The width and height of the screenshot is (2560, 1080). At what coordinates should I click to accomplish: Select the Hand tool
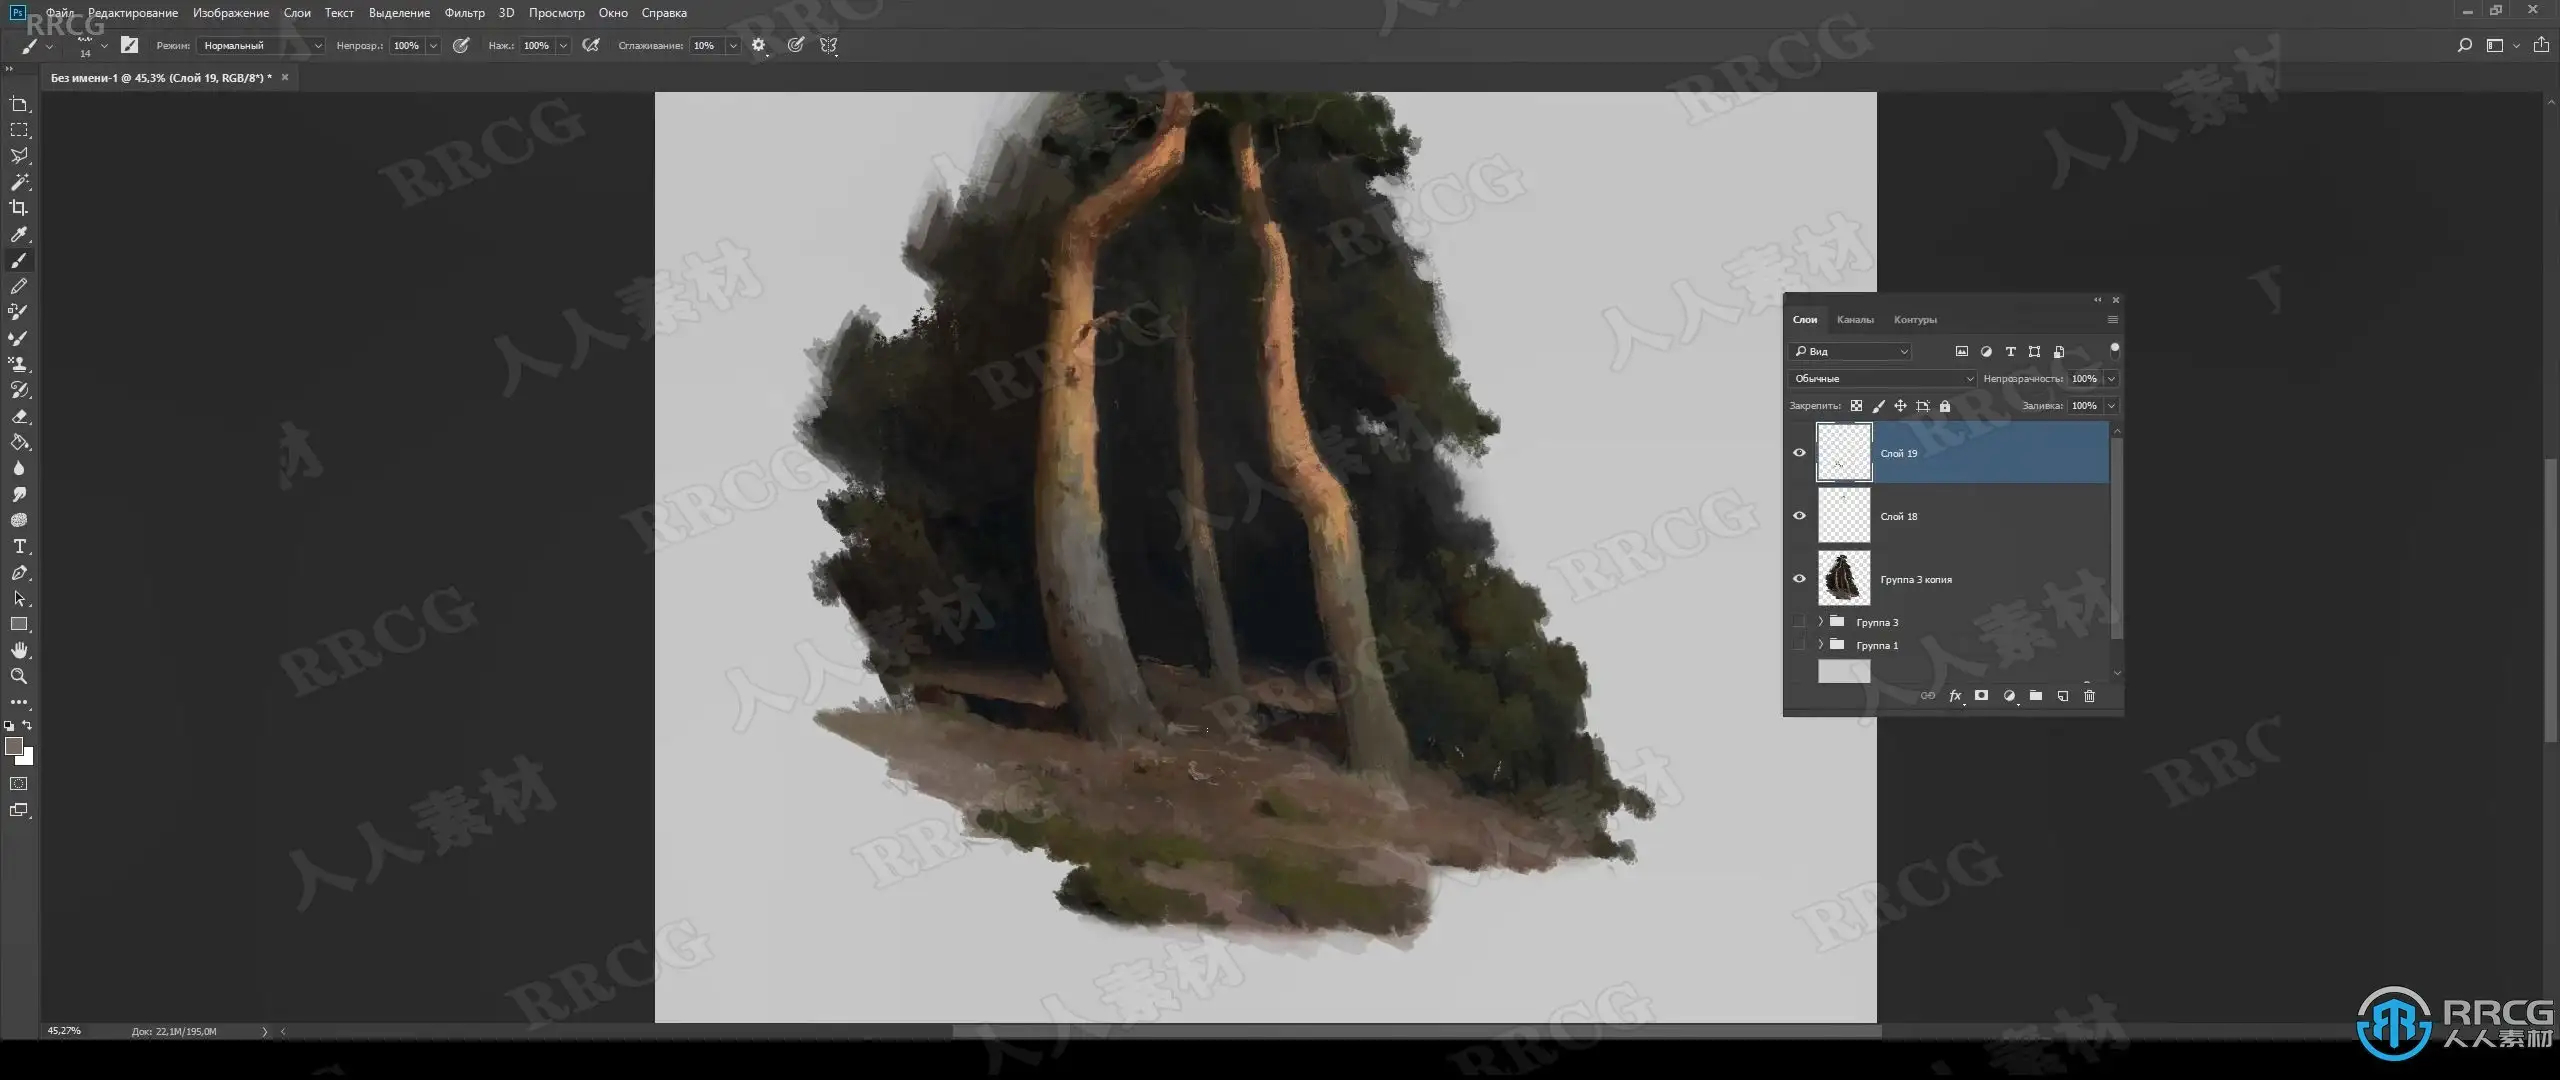tap(19, 650)
